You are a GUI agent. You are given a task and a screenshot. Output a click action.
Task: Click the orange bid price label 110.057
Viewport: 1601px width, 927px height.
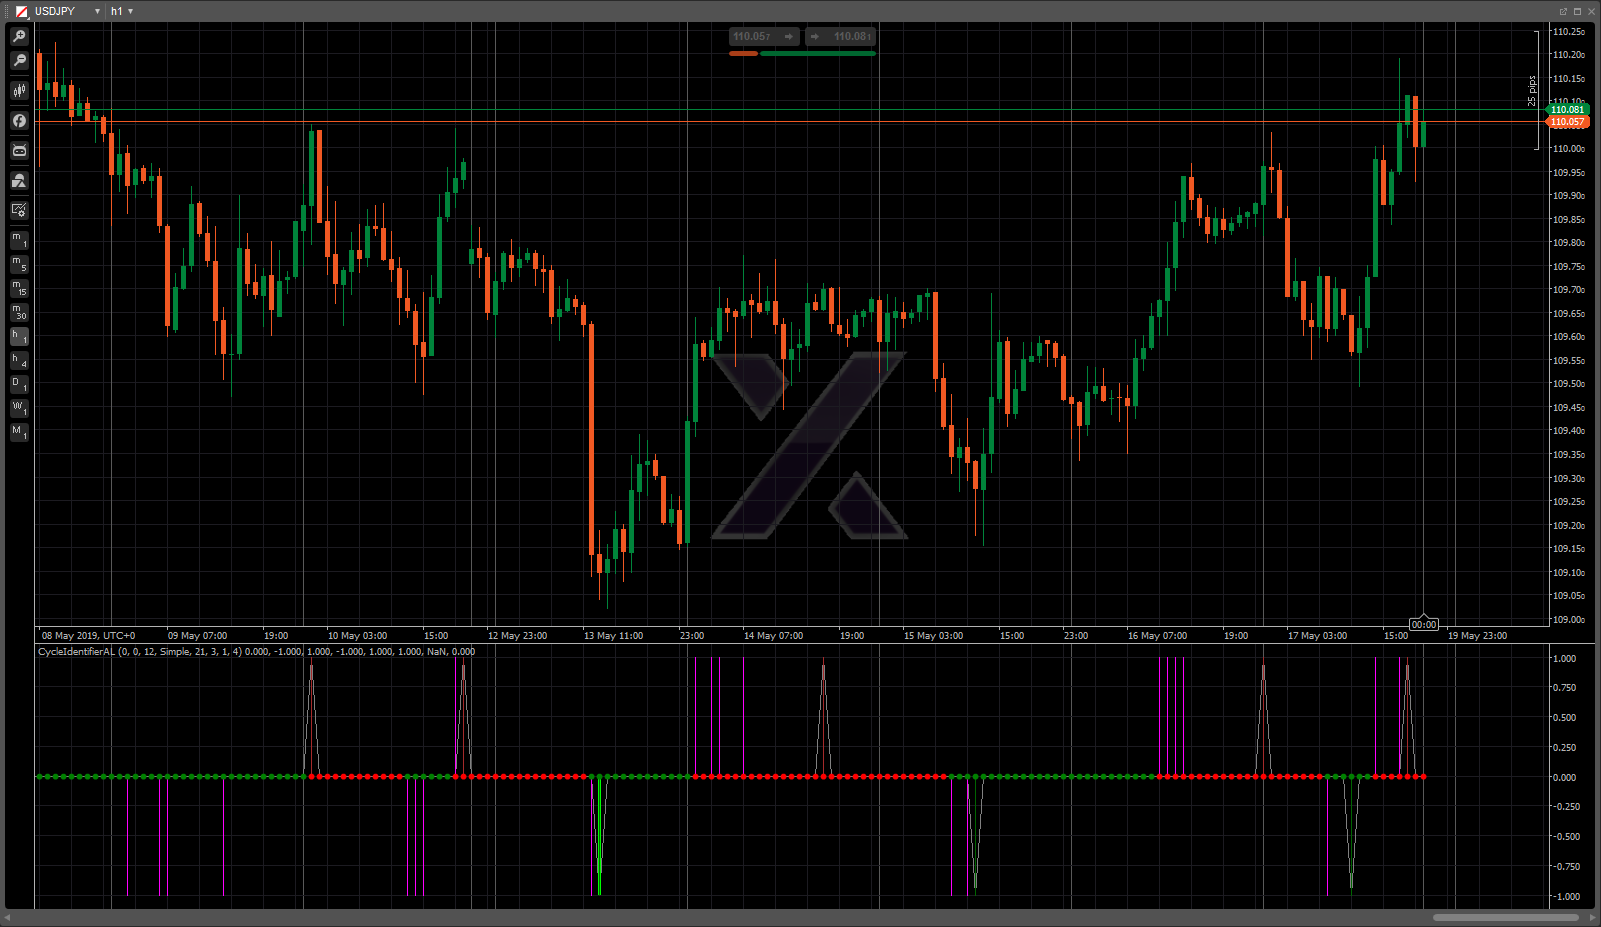pyautogui.click(x=1567, y=122)
